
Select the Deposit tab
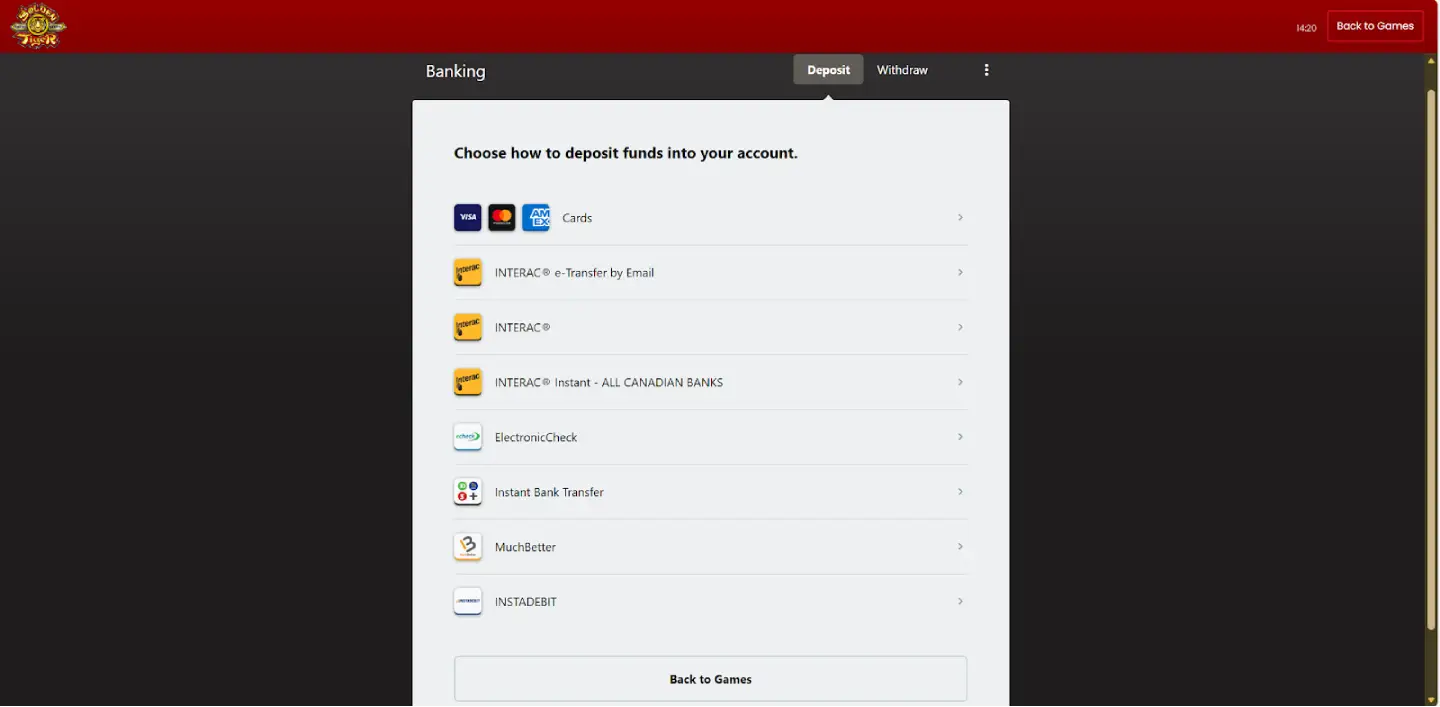tap(828, 69)
